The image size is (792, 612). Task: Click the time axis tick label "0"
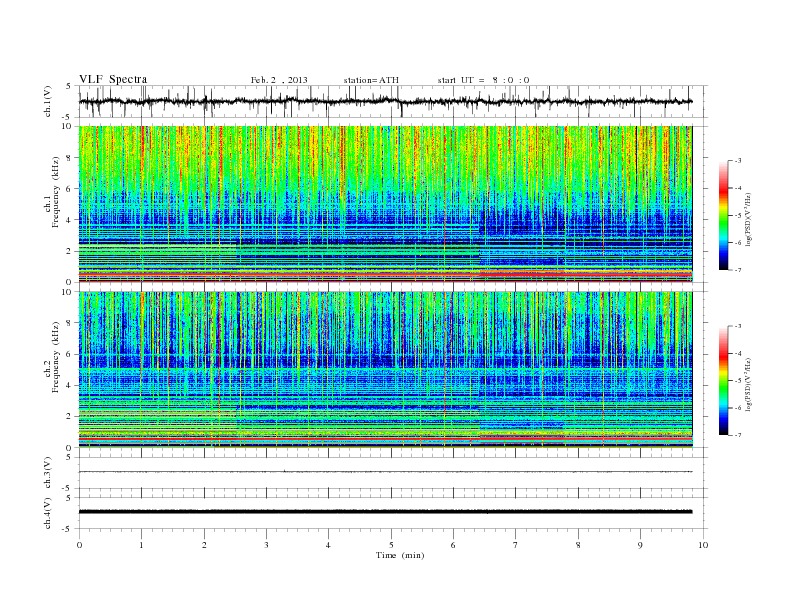click(79, 545)
